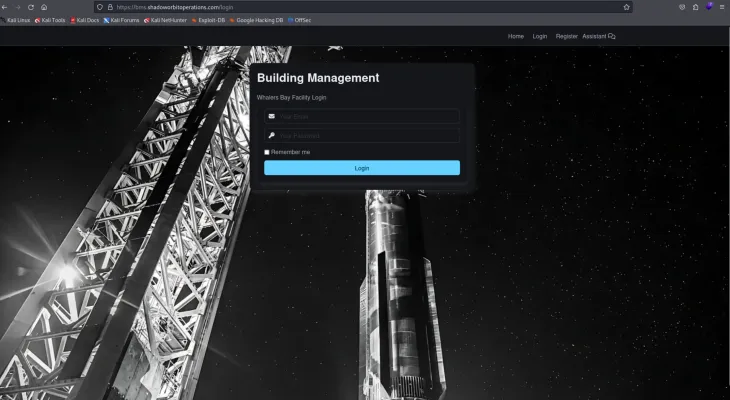
Task: Click the browser home icon
Action: pyautogui.click(x=44, y=7)
